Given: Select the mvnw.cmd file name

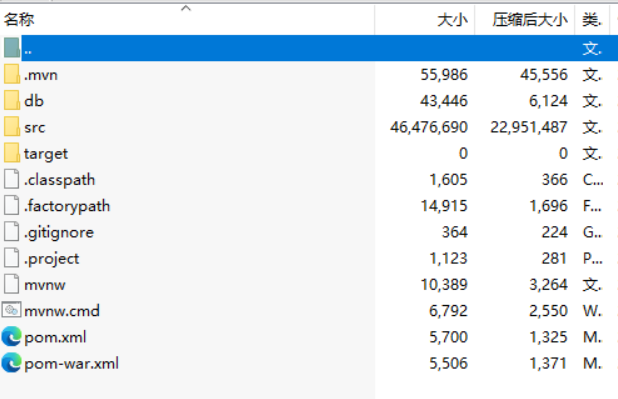Looking at the screenshot, I should pos(62,311).
